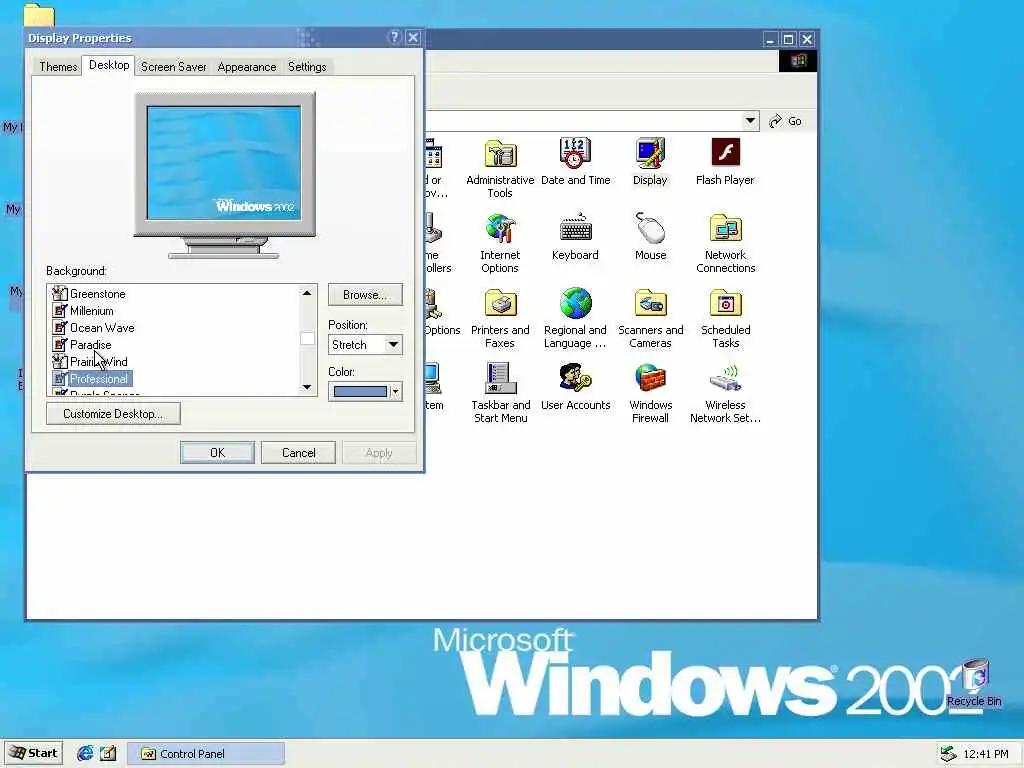Click the Control Panel taskbar button
The height and width of the screenshot is (768, 1024).
click(206, 754)
